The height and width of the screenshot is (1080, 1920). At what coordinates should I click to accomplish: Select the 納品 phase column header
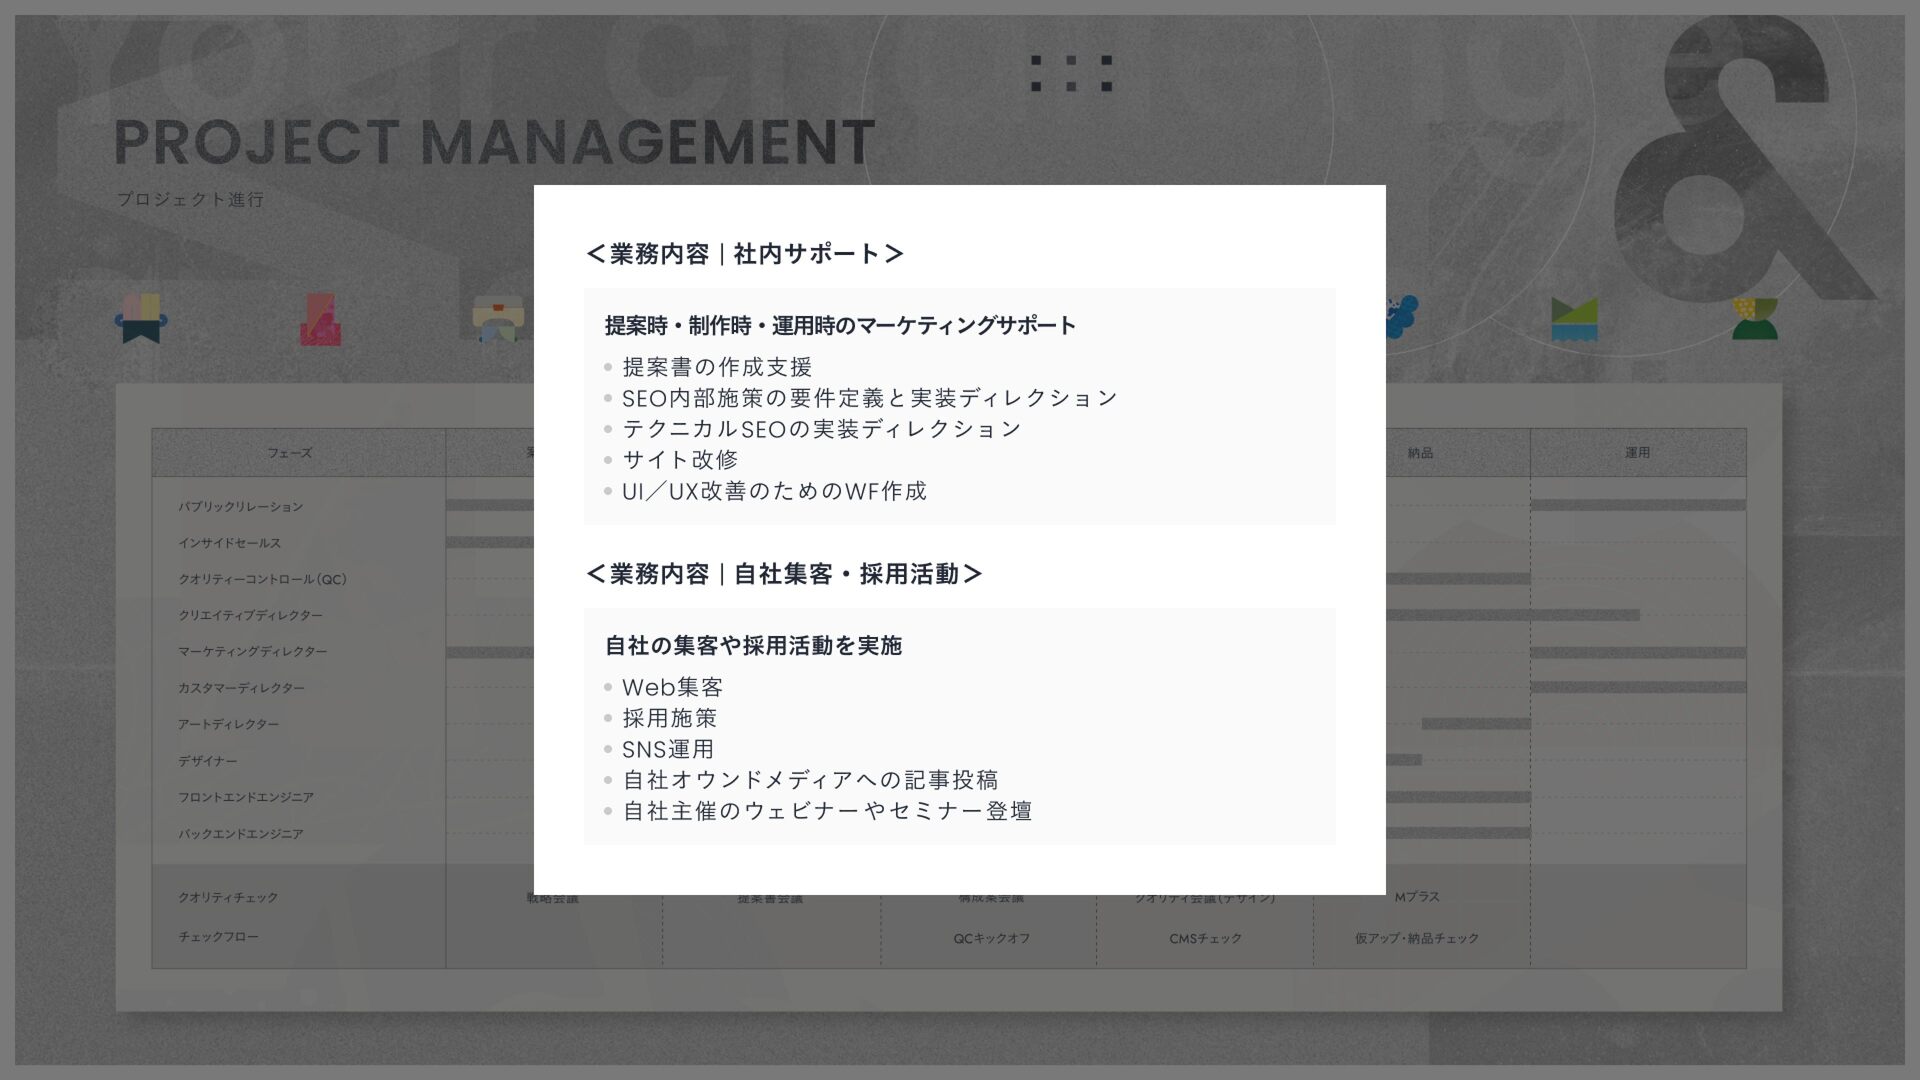1420,453
